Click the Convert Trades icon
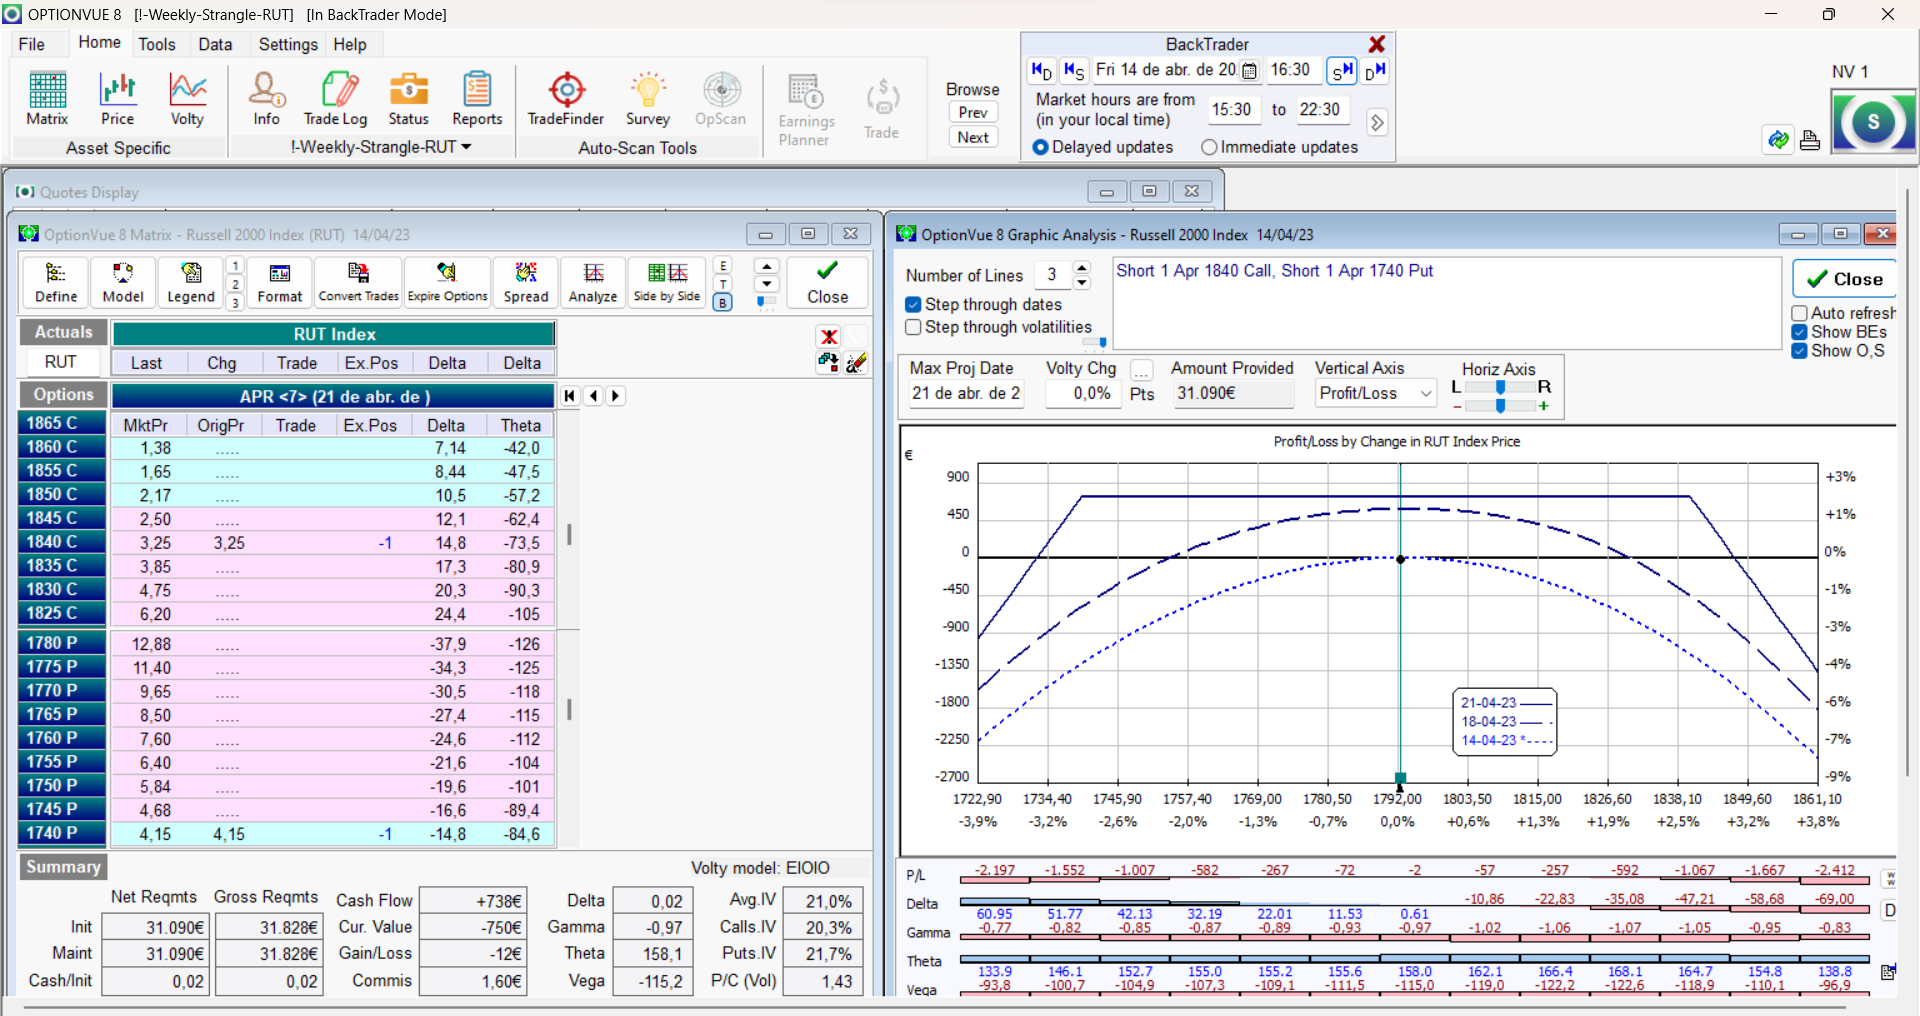This screenshot has height=1016, width=1920. click(x=358, y=282)
